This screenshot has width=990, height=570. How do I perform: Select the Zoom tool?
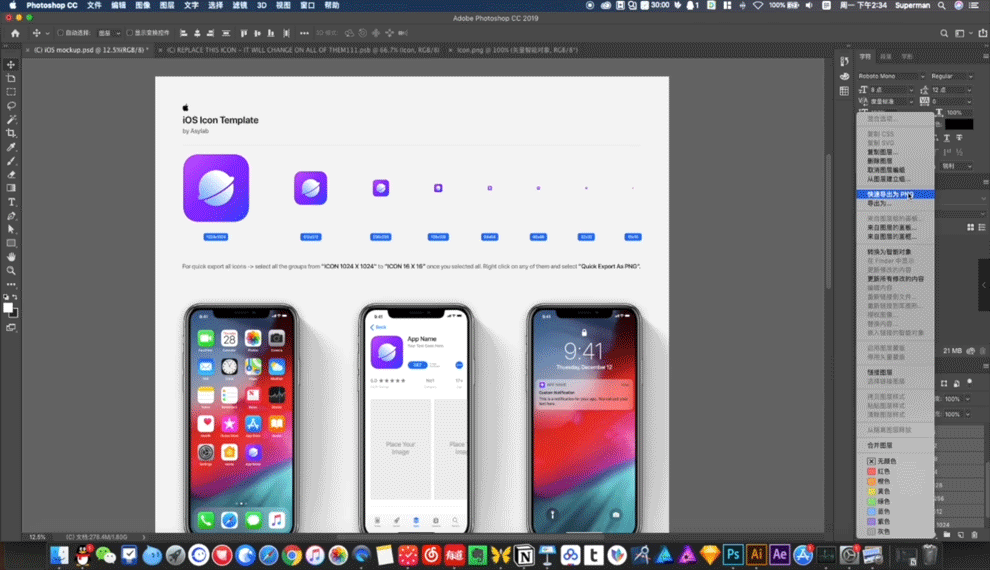click(11, 270)
